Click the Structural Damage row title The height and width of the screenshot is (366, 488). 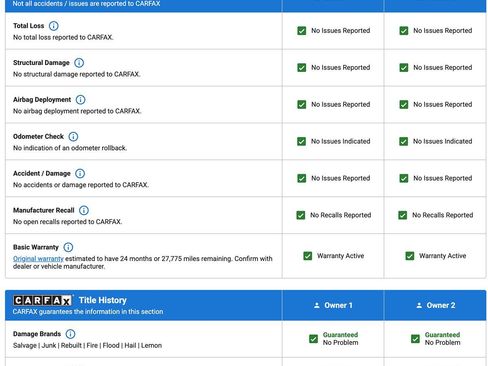pyautogui.click(x=41, y=63)
